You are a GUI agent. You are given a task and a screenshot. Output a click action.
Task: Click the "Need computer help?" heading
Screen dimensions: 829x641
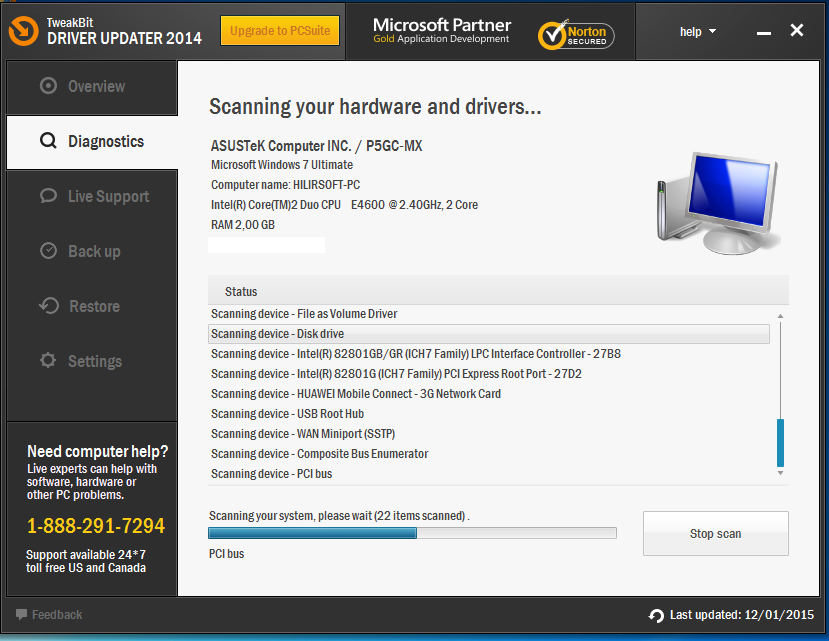coord(97,451)
